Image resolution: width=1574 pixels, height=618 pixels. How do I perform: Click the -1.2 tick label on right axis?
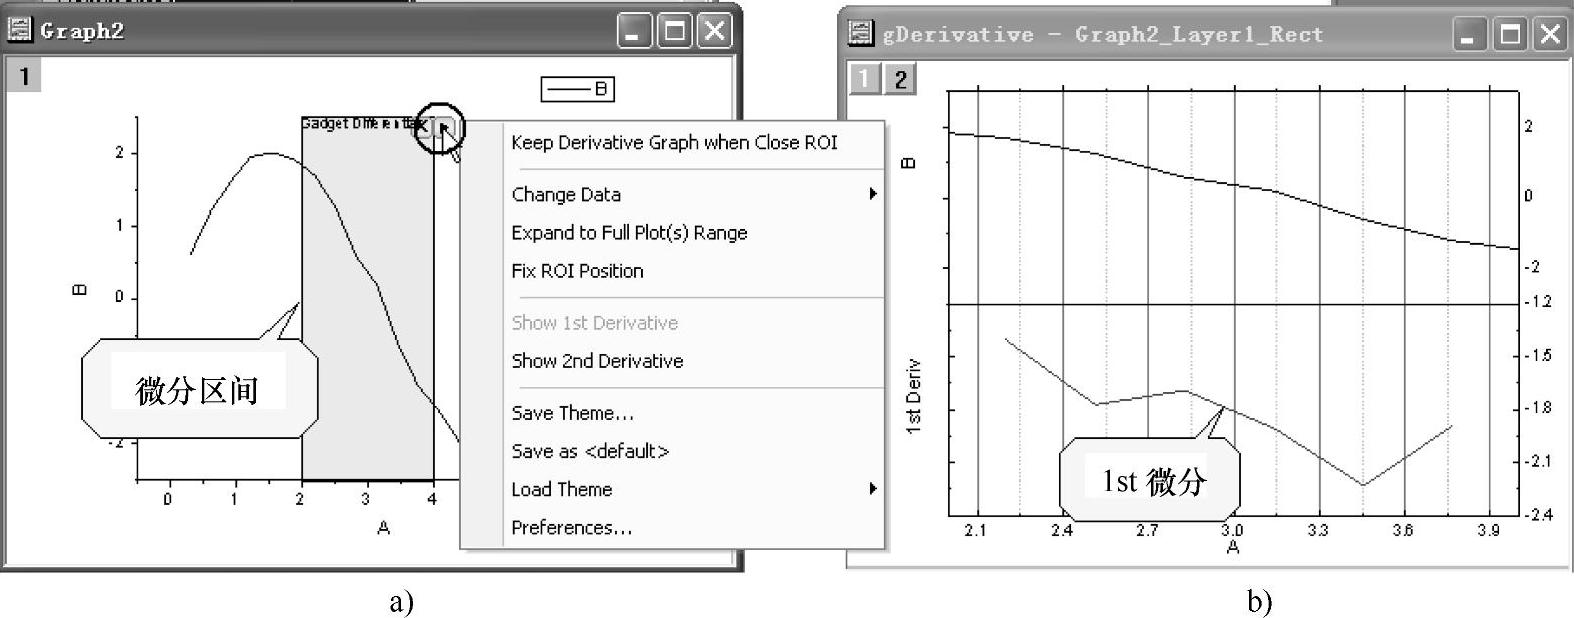point(1538,301)
